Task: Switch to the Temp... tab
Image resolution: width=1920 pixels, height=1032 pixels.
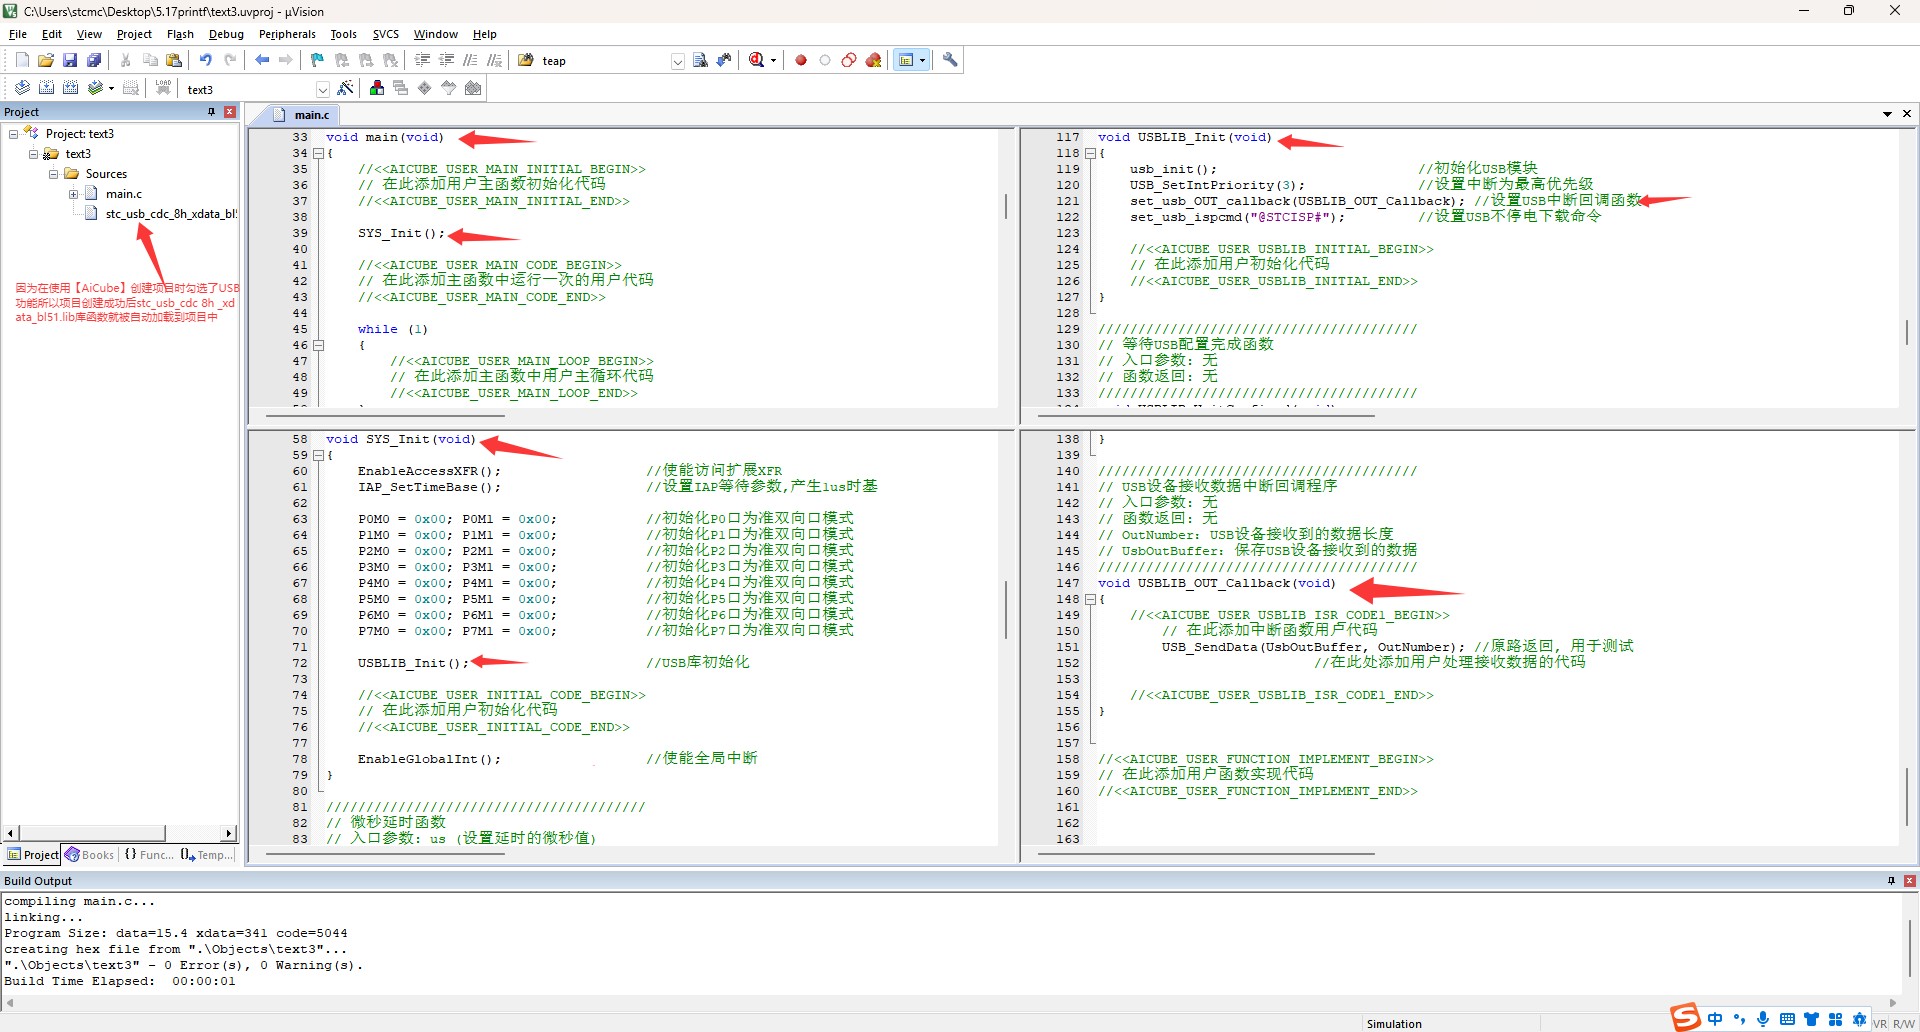Action: [x=205, y=855]
